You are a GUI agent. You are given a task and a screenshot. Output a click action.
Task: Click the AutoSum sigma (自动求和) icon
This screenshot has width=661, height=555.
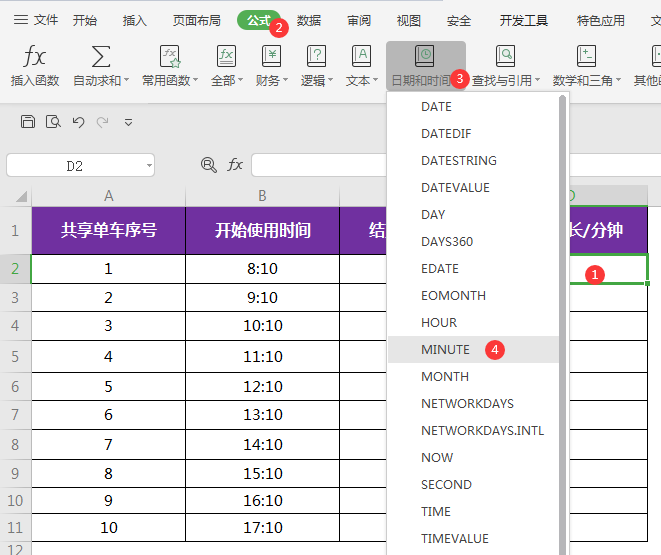point(101,56)
